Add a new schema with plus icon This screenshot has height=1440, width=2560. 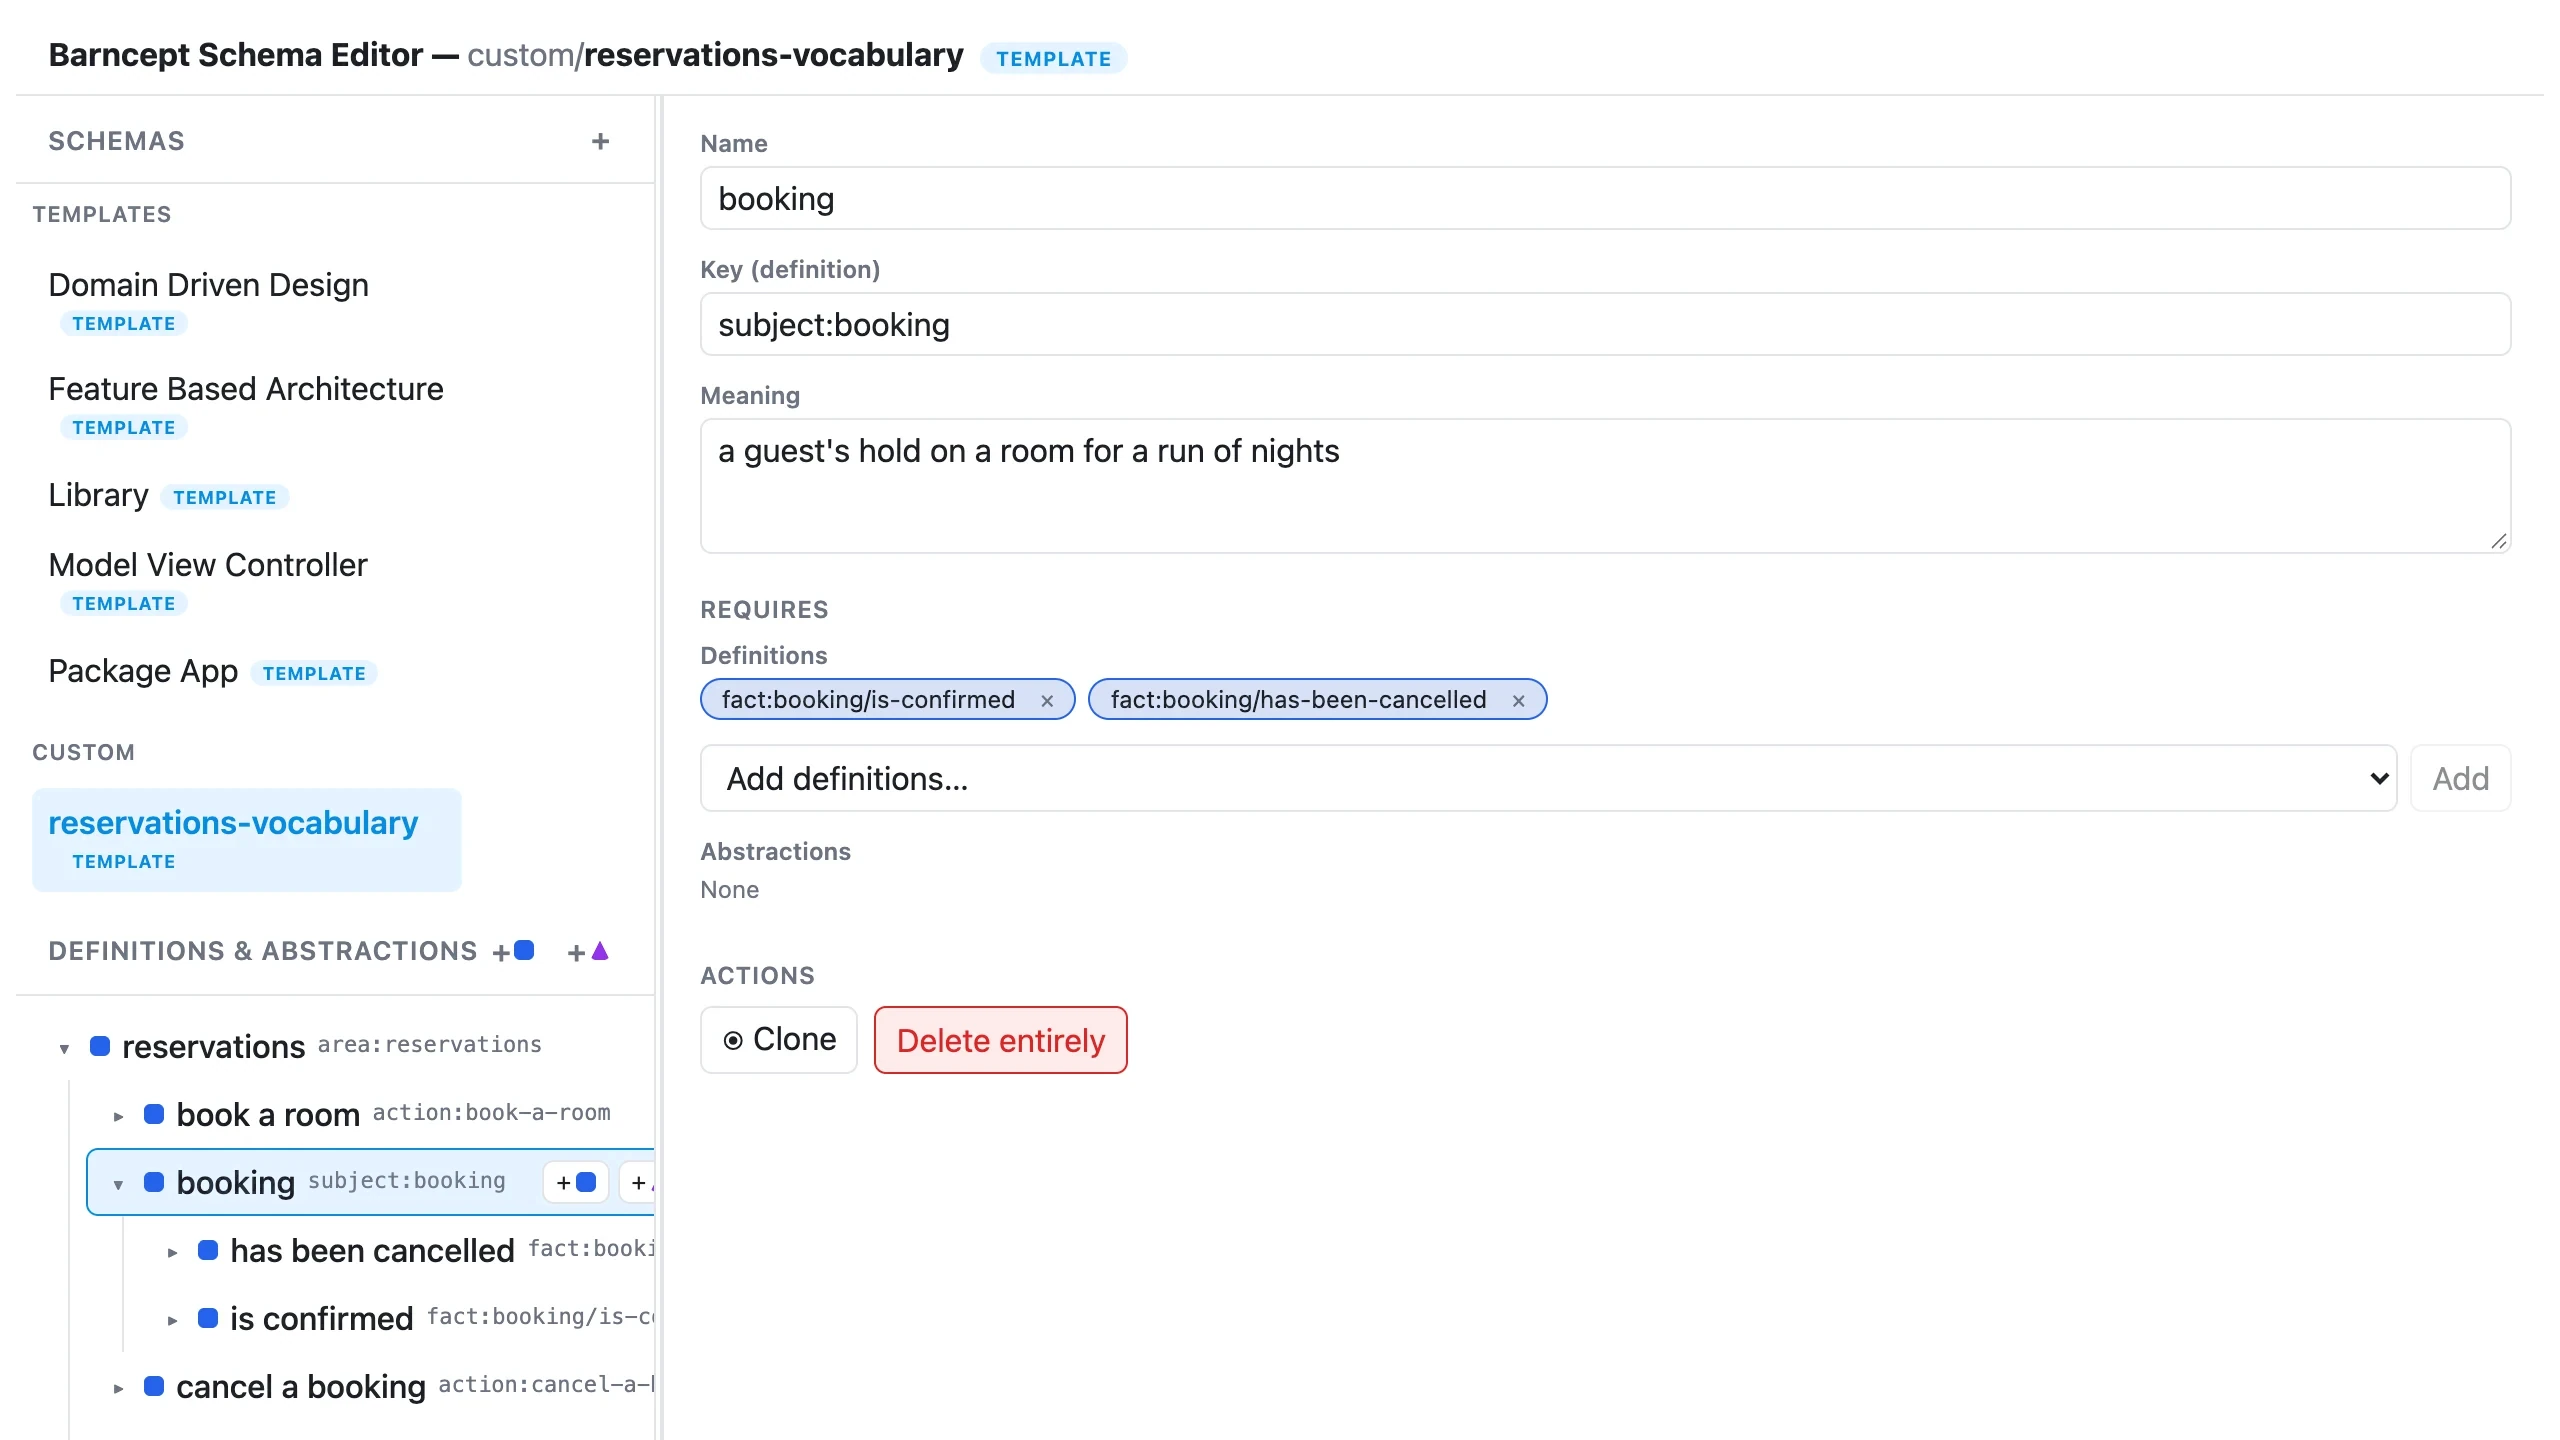tap(600, 141)
